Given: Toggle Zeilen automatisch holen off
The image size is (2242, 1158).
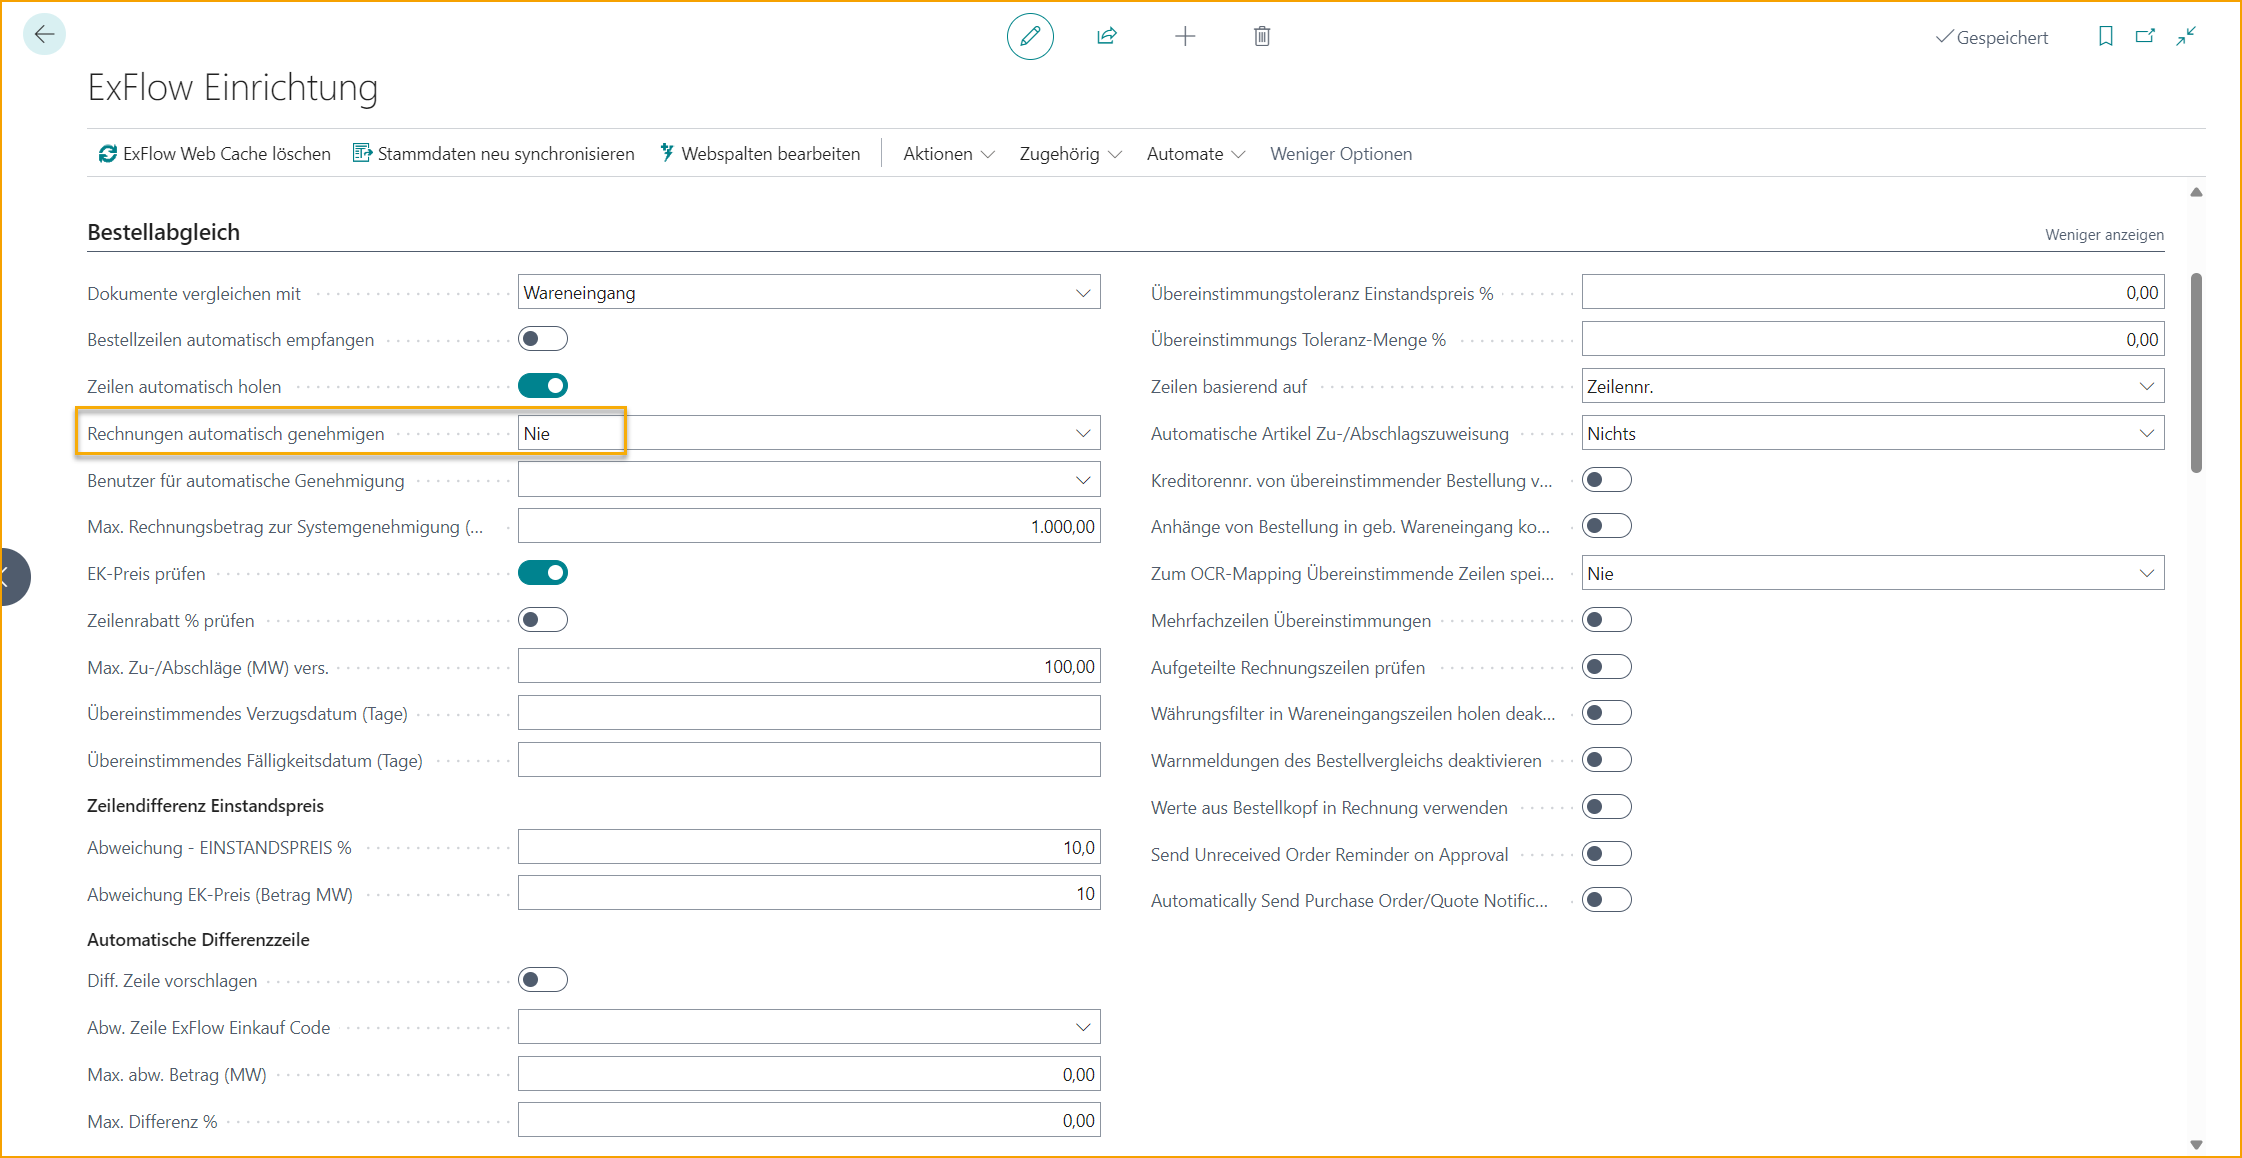Looking at the screenshot, I should coord(543,386).
